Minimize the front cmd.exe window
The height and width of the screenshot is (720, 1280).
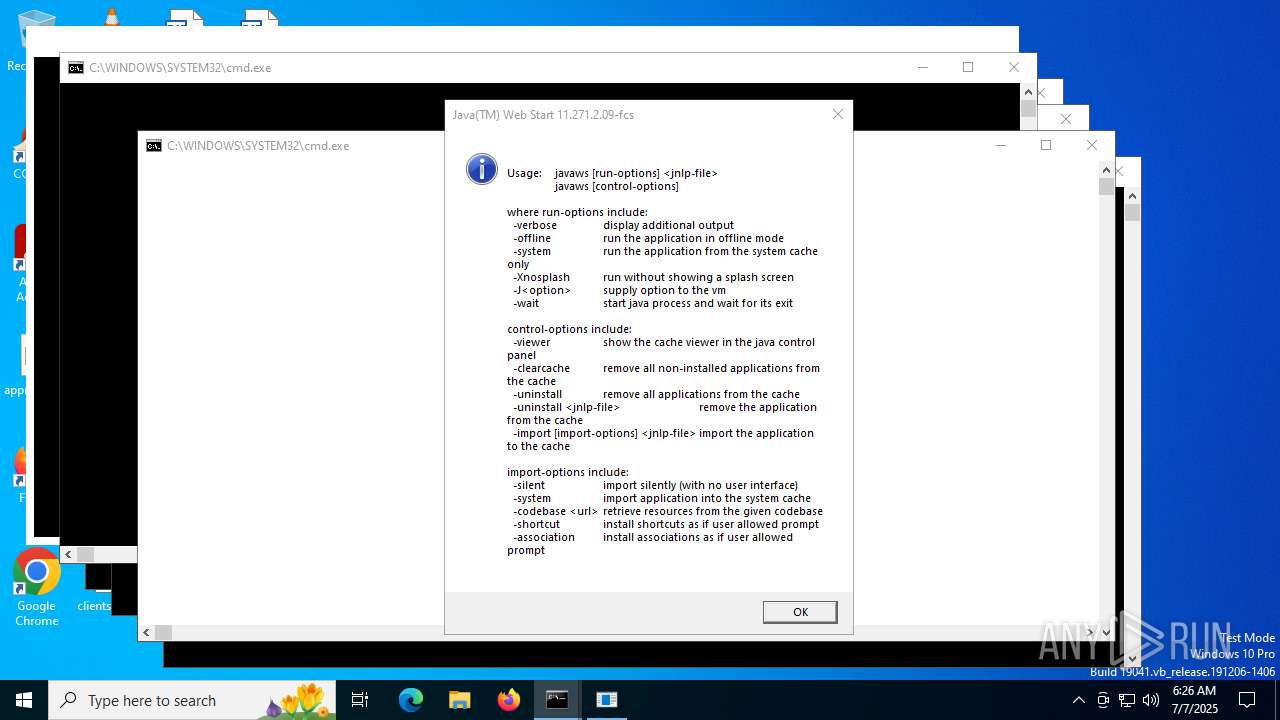(x=1000, y=145)
